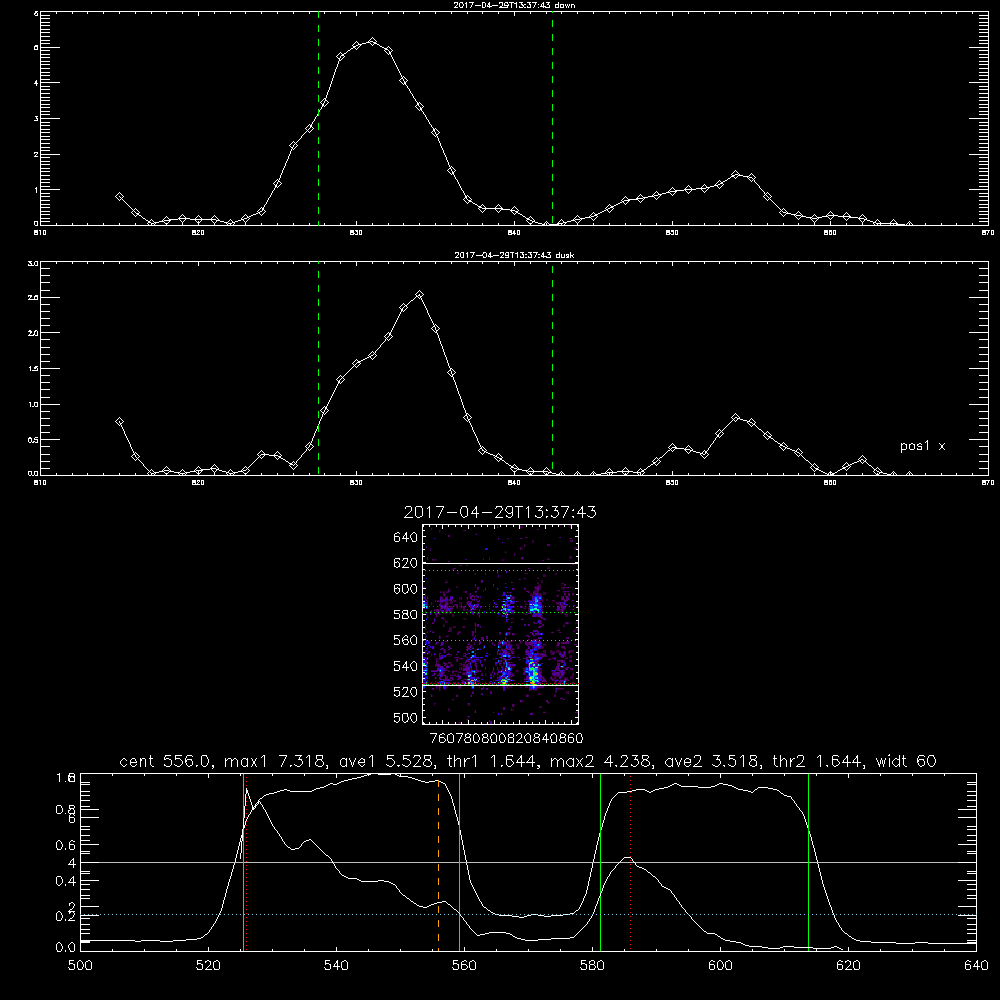Click the crowded x-axis labels under the spectral image
Viewport: 1000px width, 1000px height.
[506, 739]
